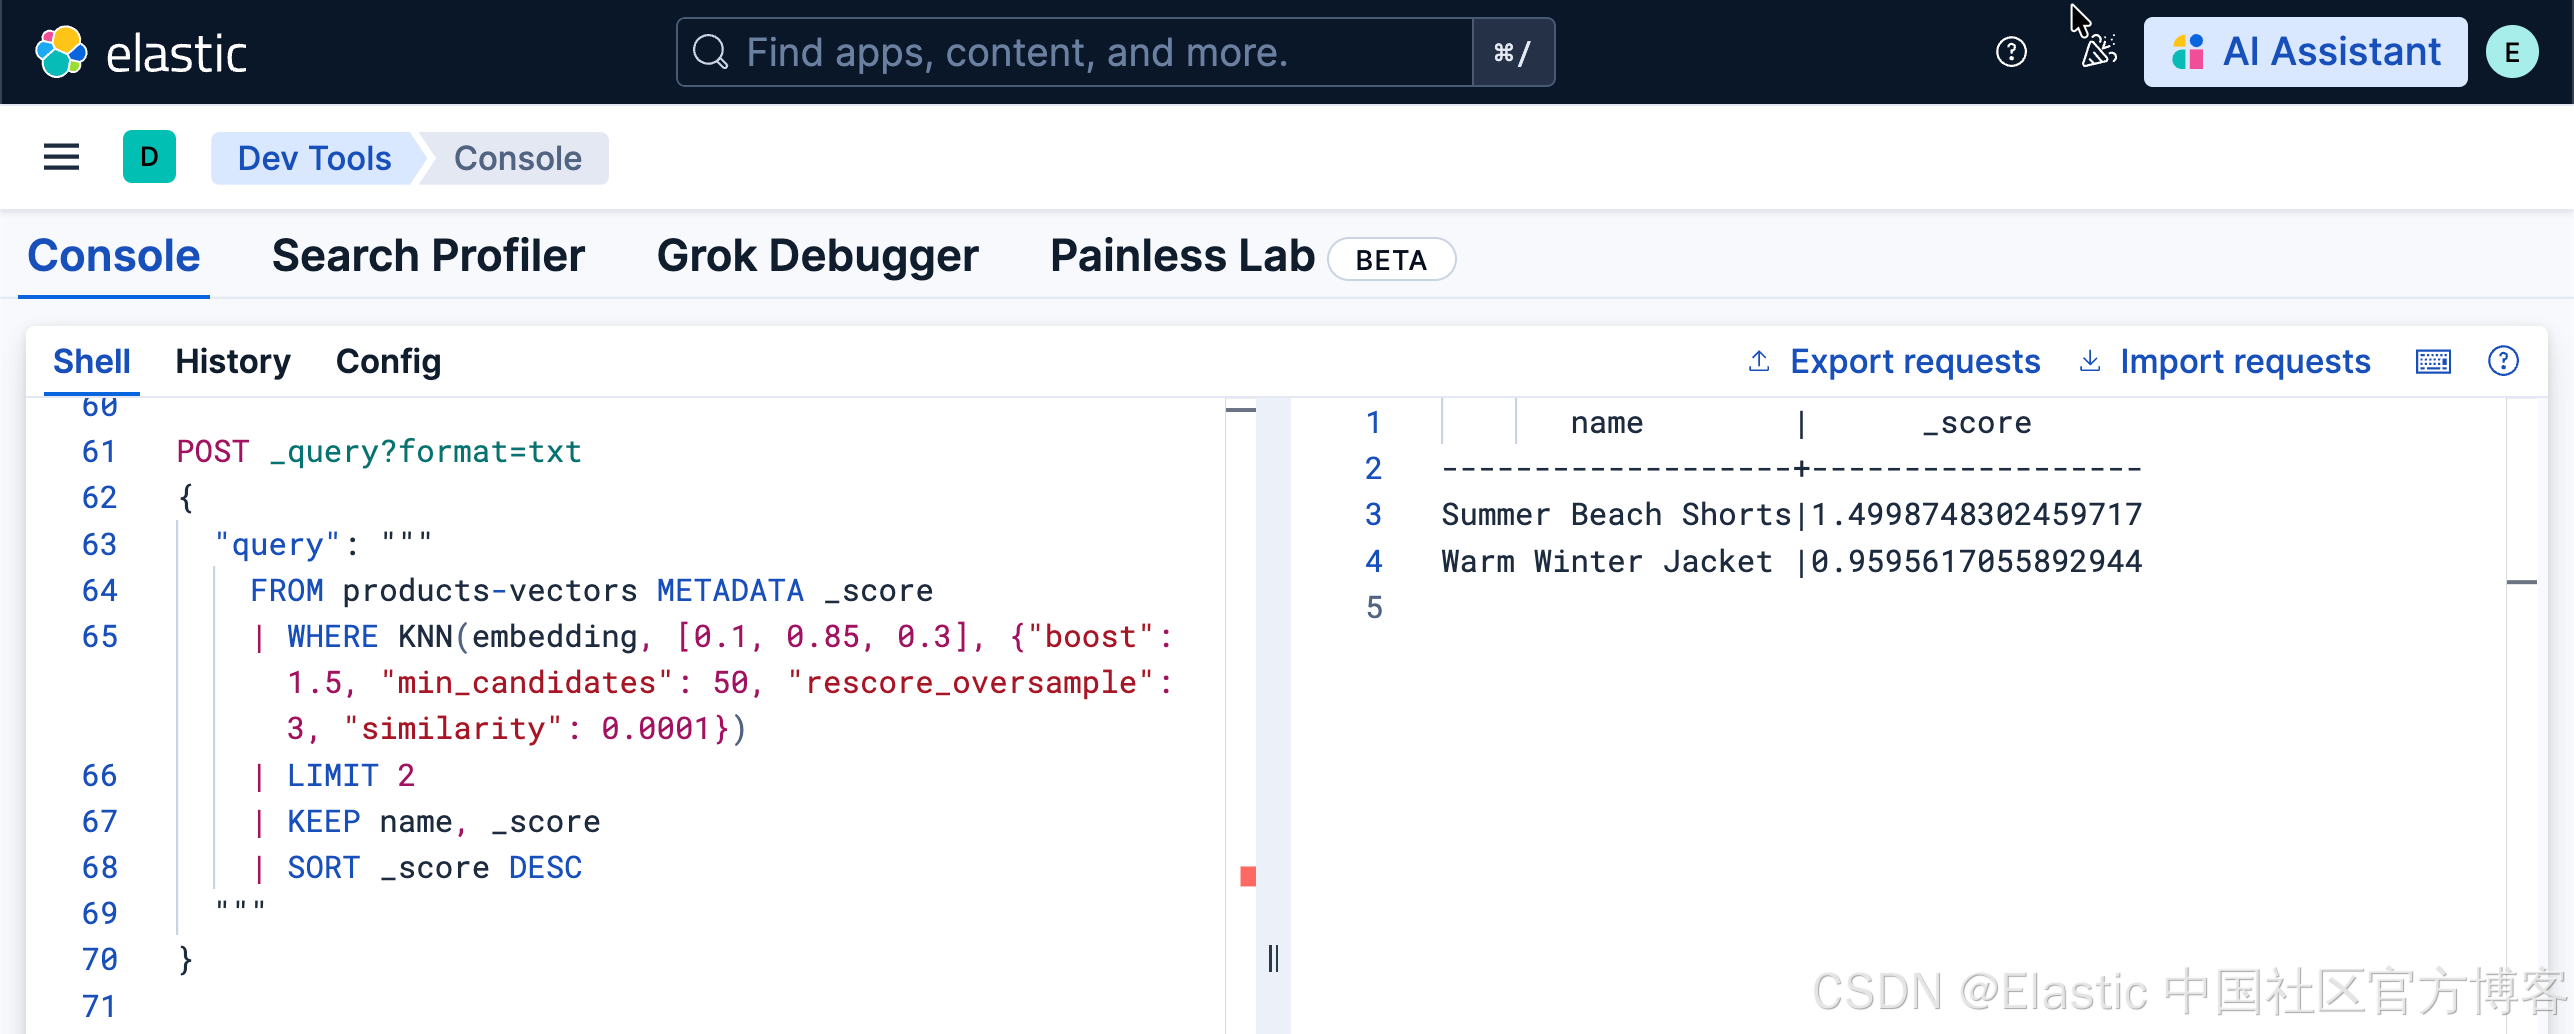Viewport: 2574px width, 1034px height.
Task: Click the Elastic logo
Action: click(141, 53)
